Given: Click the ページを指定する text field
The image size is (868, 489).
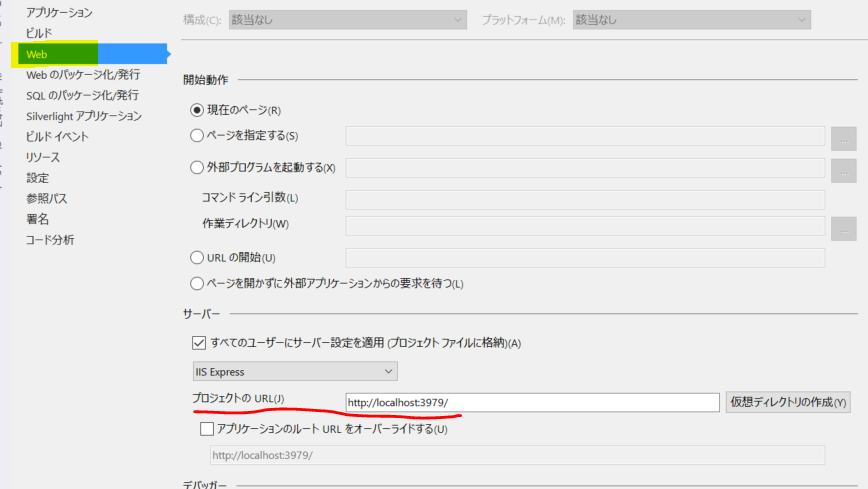Looking at the screenshot, I should 585,136.
